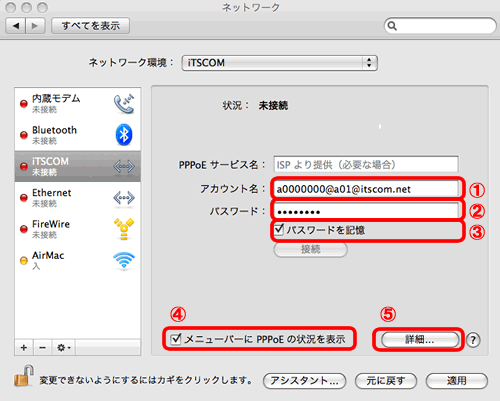Viewport: 500px width, 401px height.
Task: Click the すべてを表示 toolbar button
Action: pos(91,26)
